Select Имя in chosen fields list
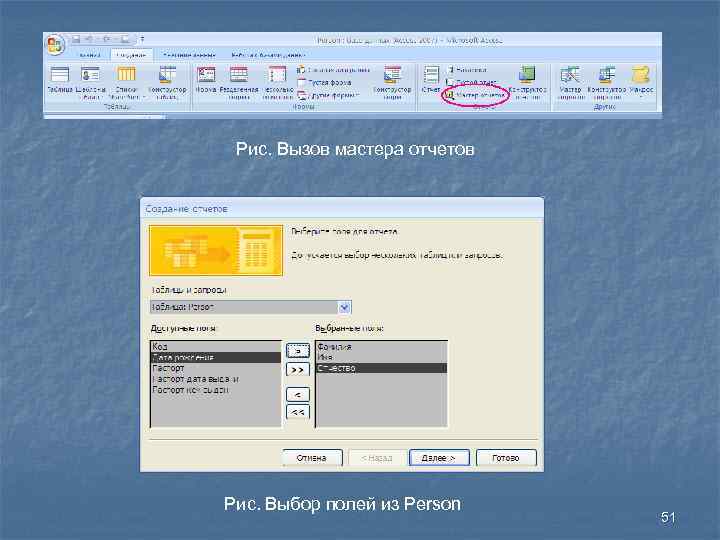This screenshot has width=720, height=540. (x=382, y=357)
